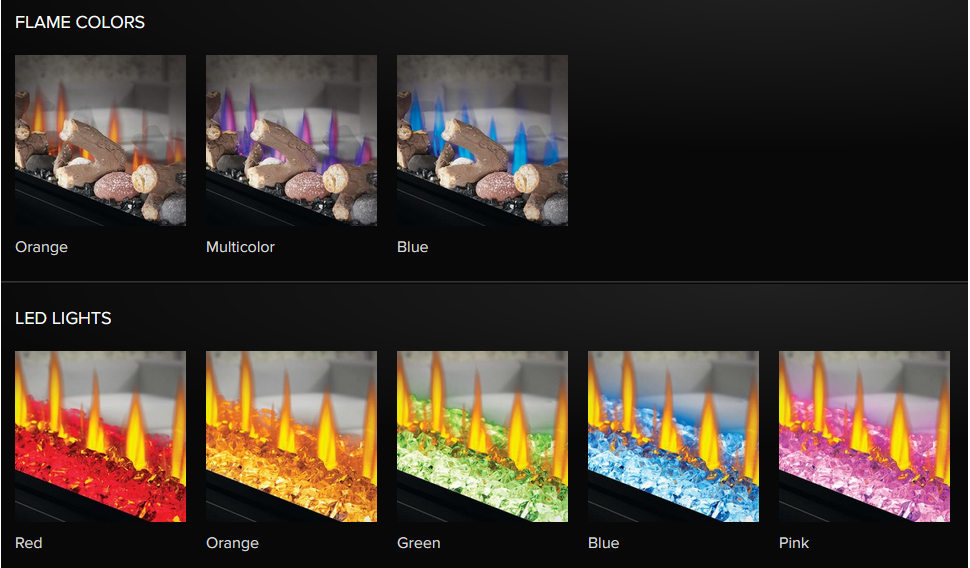Click the Green label text

click(419, 543)
